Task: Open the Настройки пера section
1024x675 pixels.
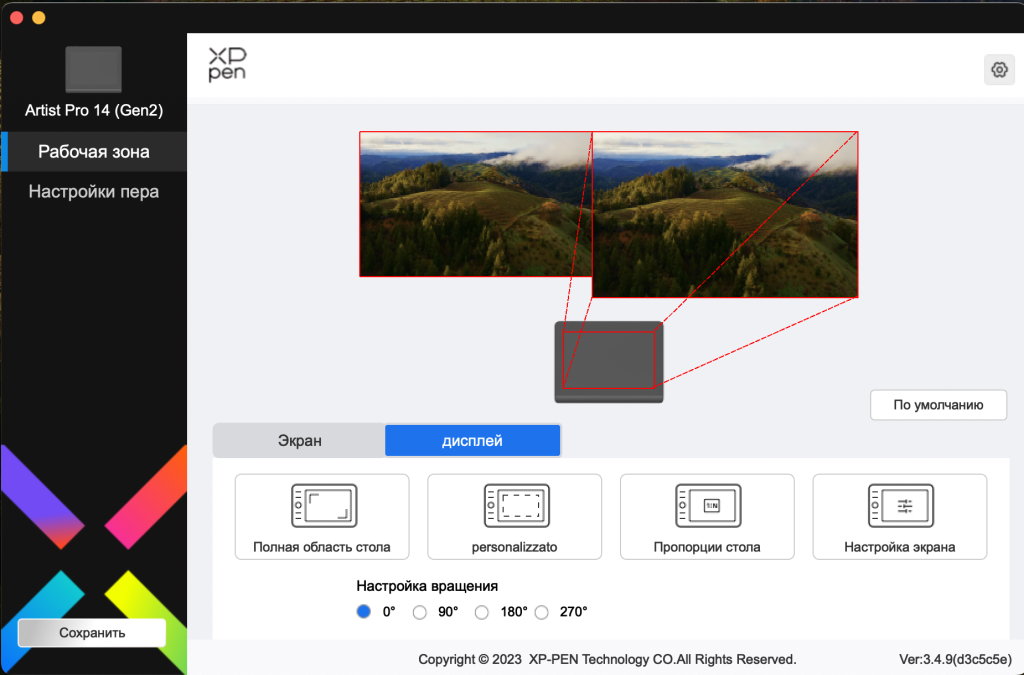Action: point(94,191)
